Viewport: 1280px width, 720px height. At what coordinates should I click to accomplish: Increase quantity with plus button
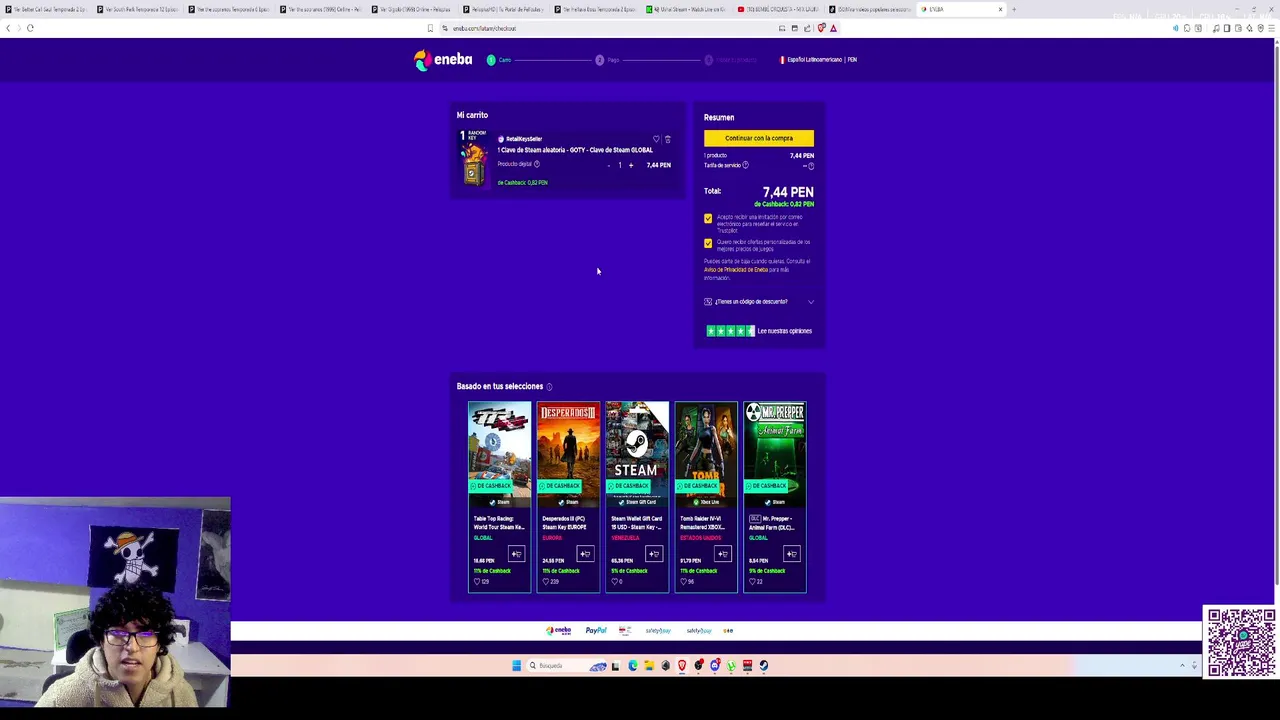pos(631,165)
